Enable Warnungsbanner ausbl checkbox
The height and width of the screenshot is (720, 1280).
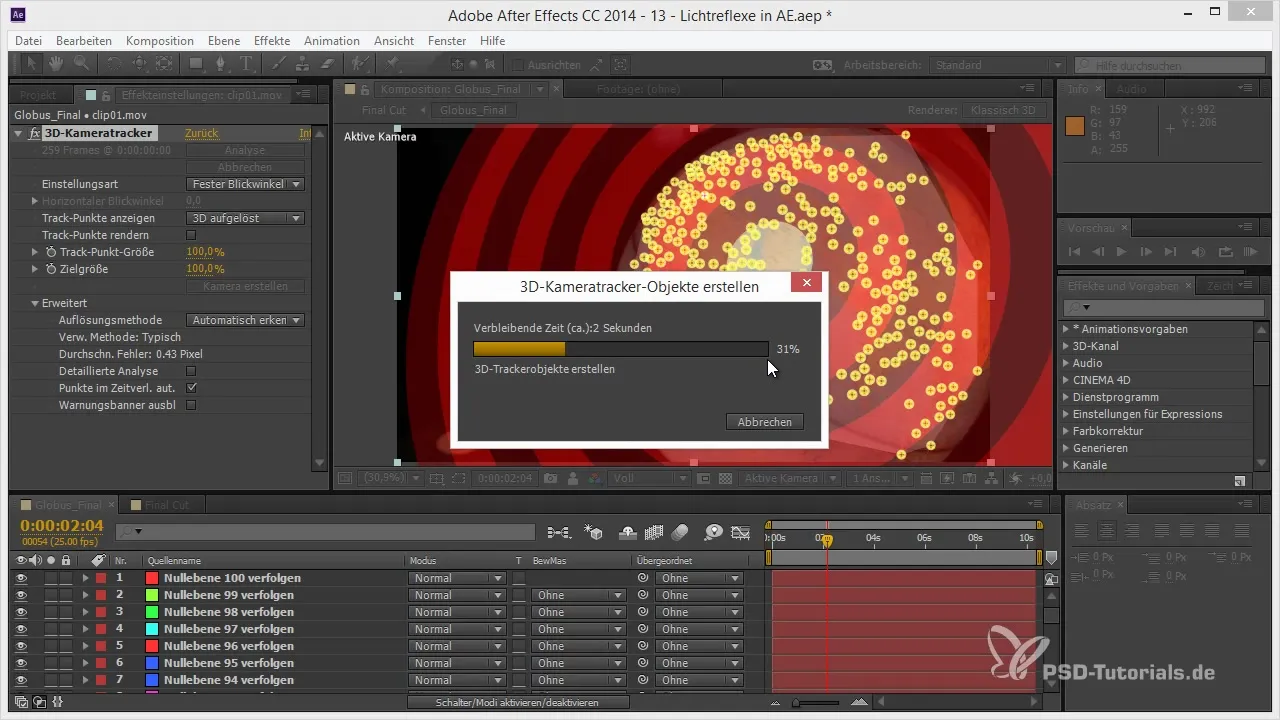pyautogui.click(x=192, y=405)
